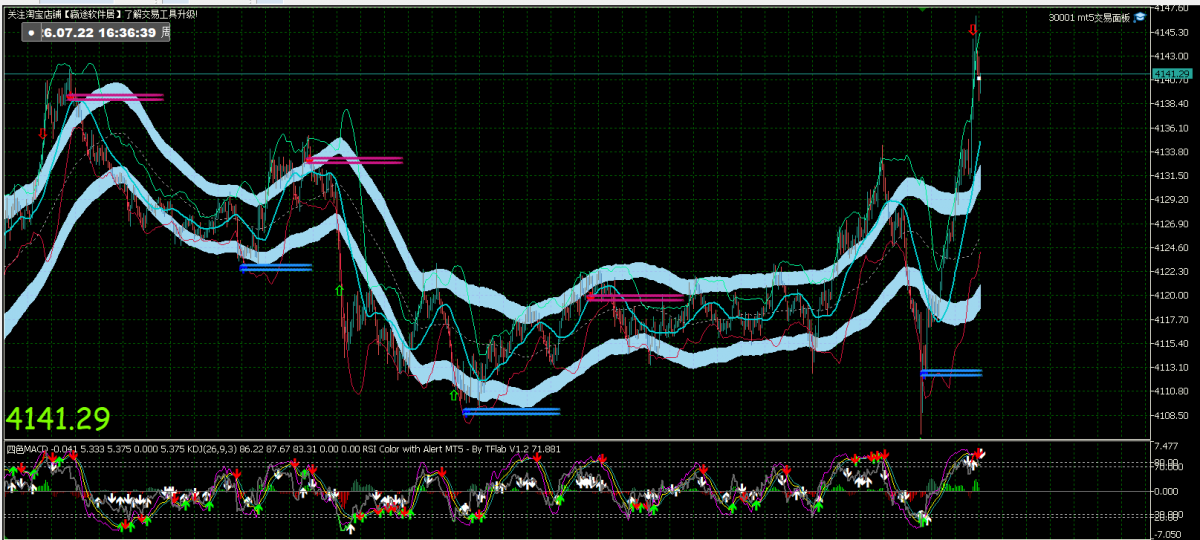
Task: Click the 4117.70 price axis label
Action: click(x=1172, y=320)
